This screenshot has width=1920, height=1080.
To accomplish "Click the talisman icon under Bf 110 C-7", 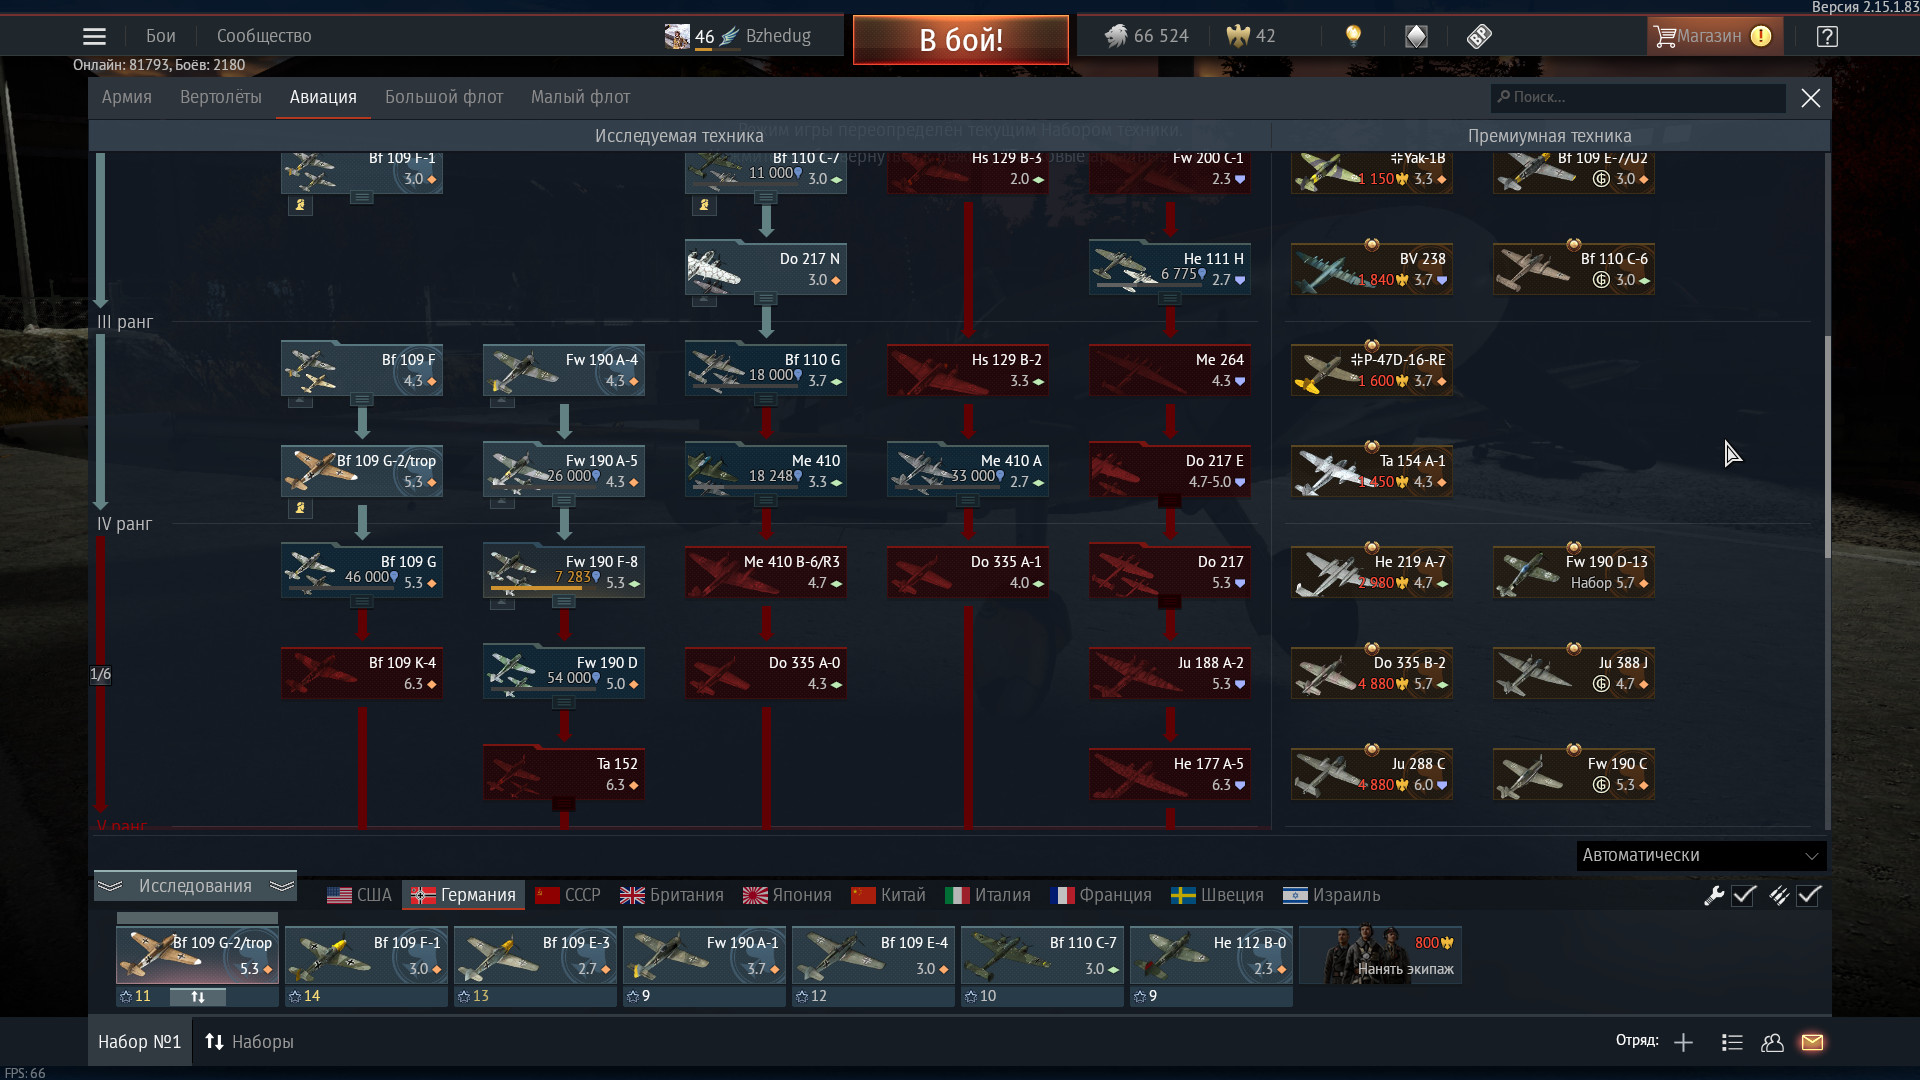I will coord(704,205).
